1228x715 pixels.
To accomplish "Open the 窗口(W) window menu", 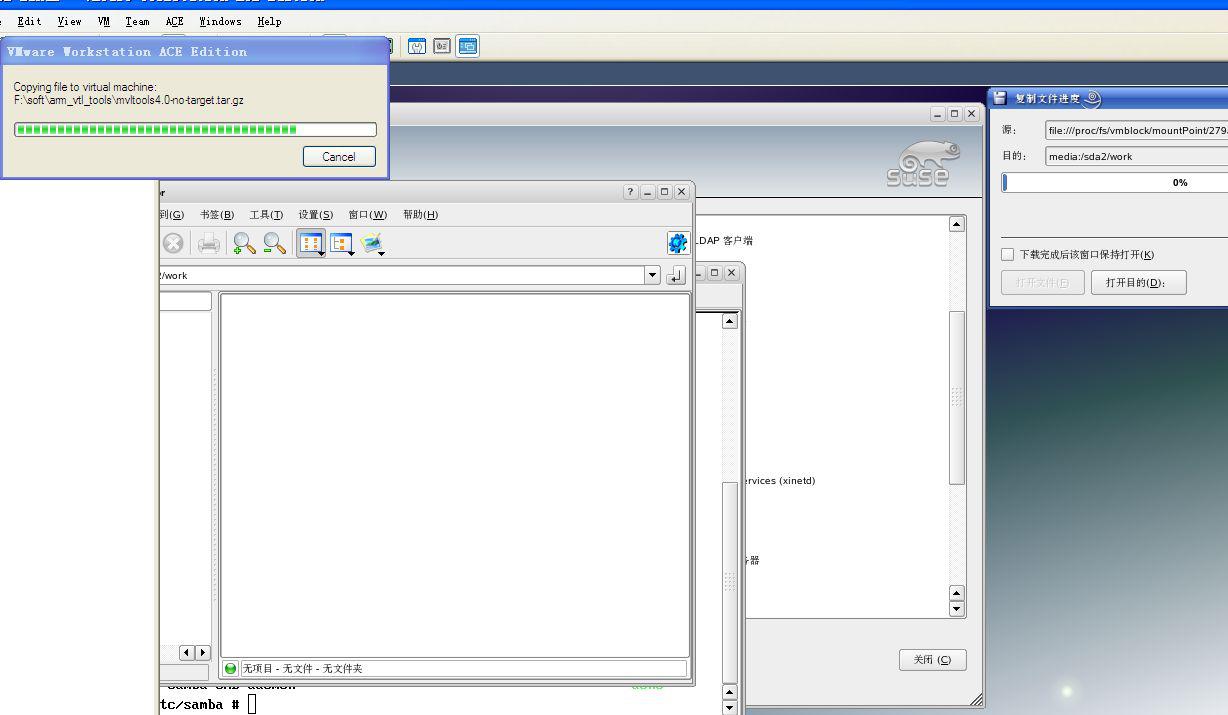I will coord(367,215).
